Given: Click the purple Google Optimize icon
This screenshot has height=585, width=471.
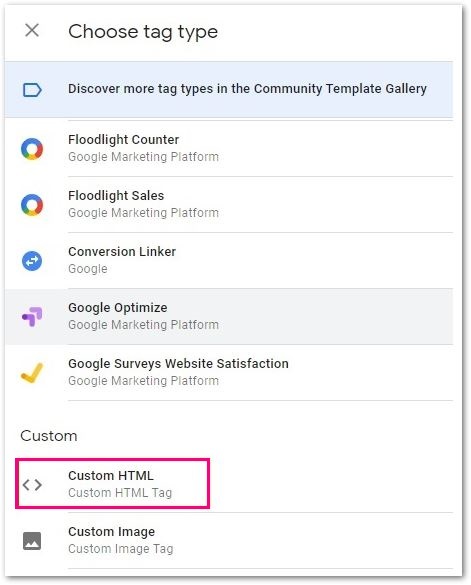Looking at the screenshot, I should tap(32, 317).
